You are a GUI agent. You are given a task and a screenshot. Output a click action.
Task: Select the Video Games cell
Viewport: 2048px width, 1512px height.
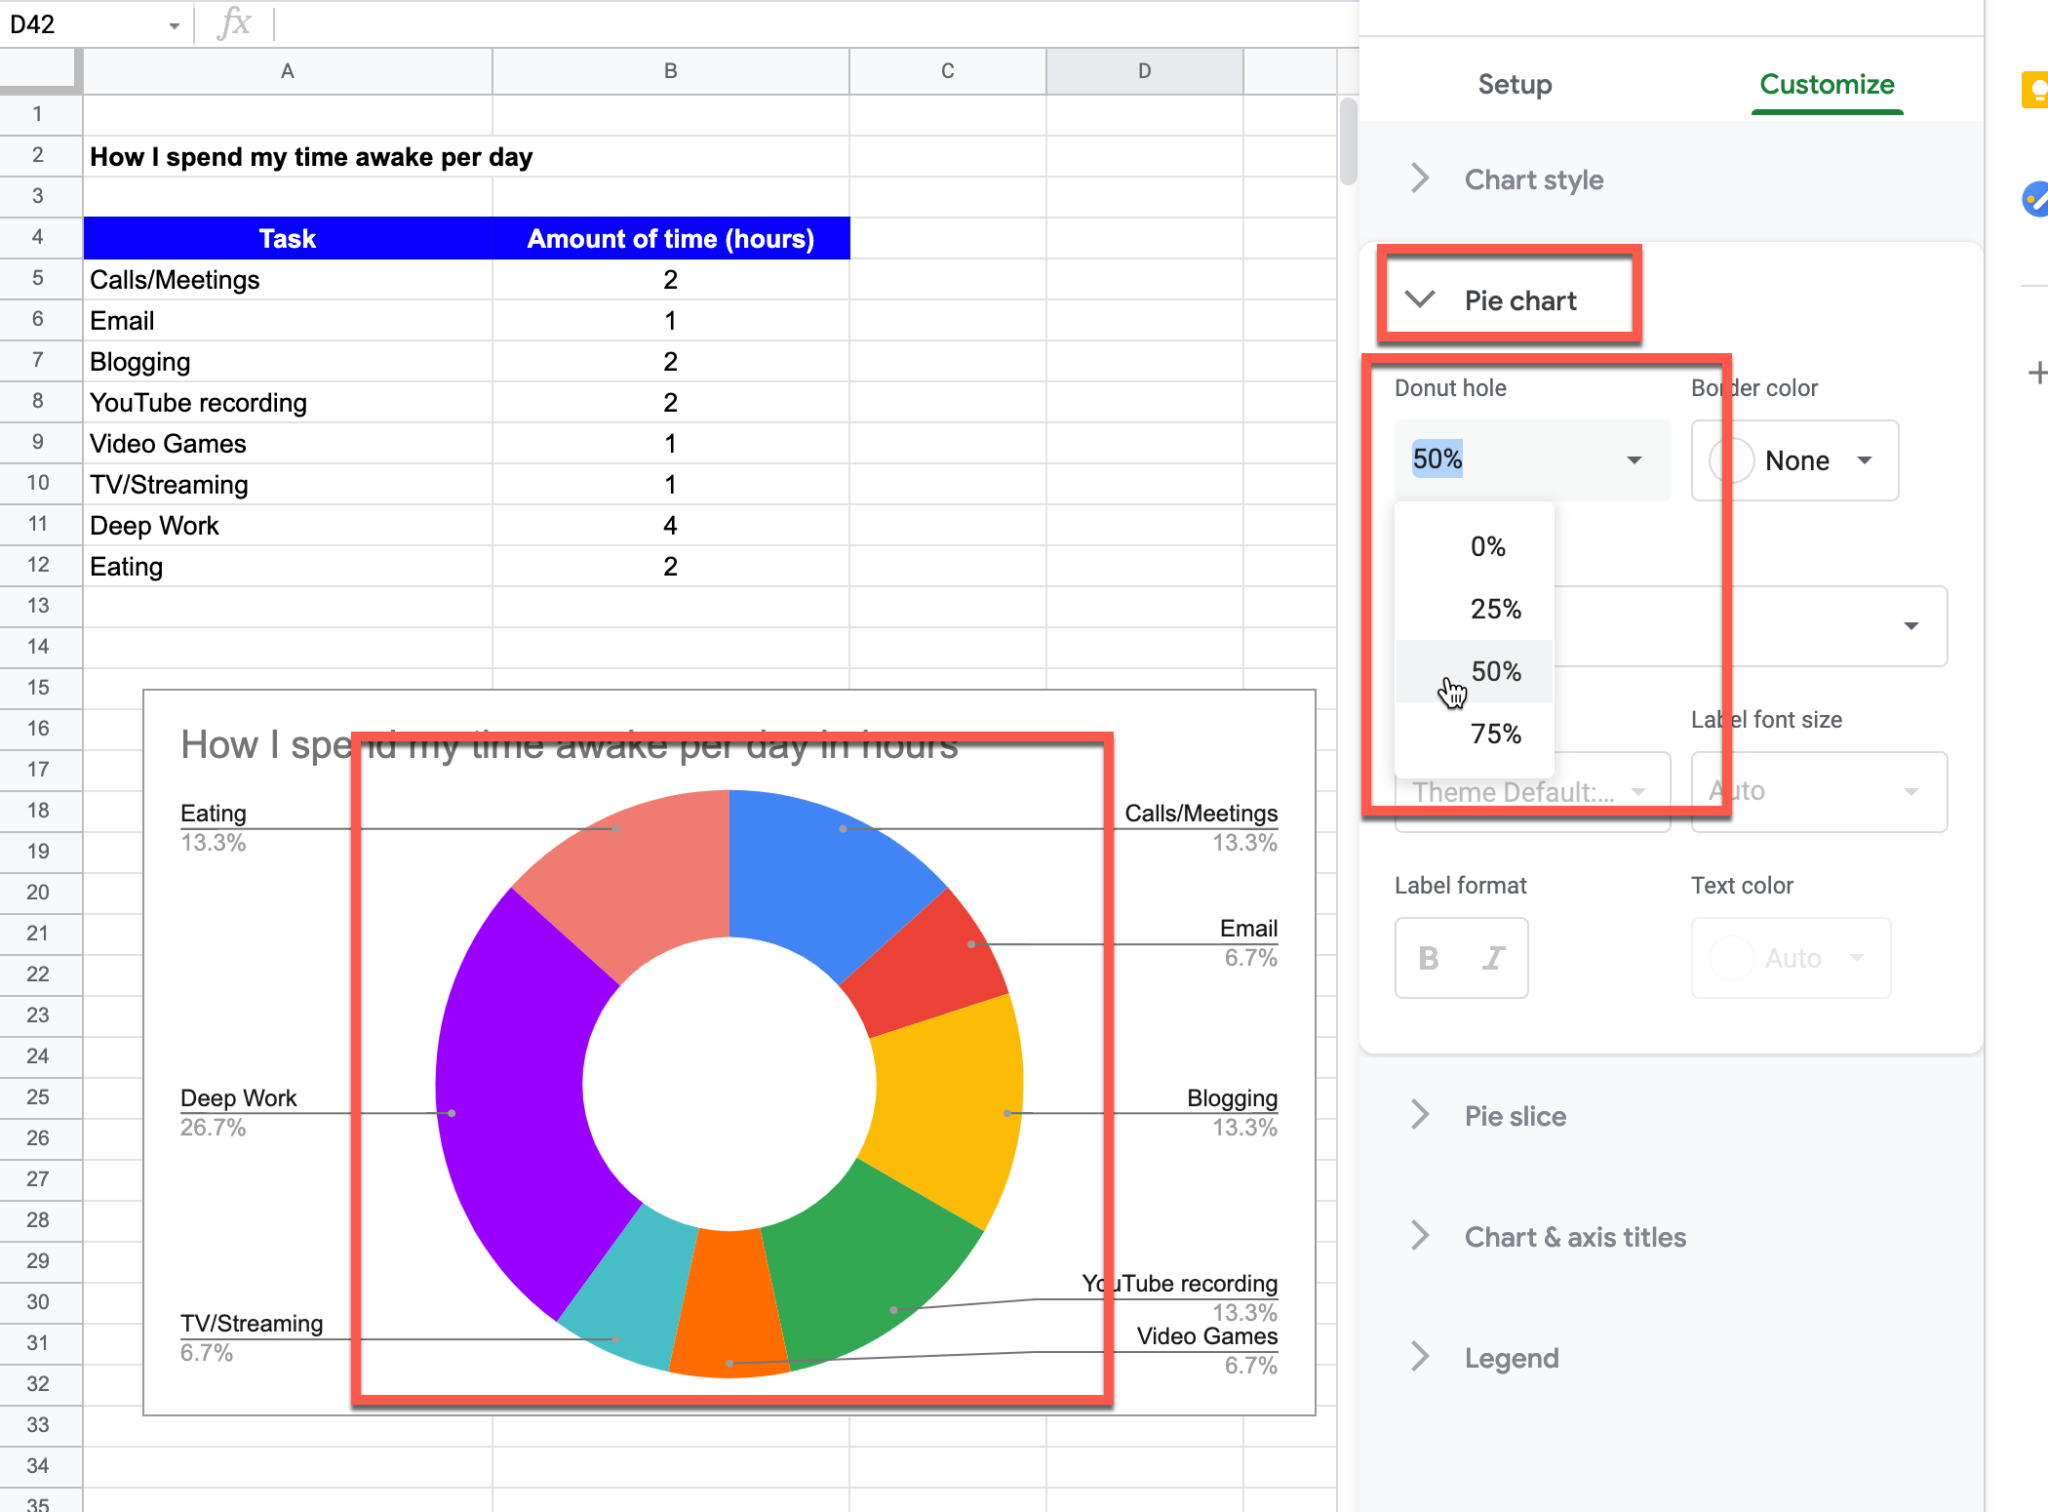point(287,444)
